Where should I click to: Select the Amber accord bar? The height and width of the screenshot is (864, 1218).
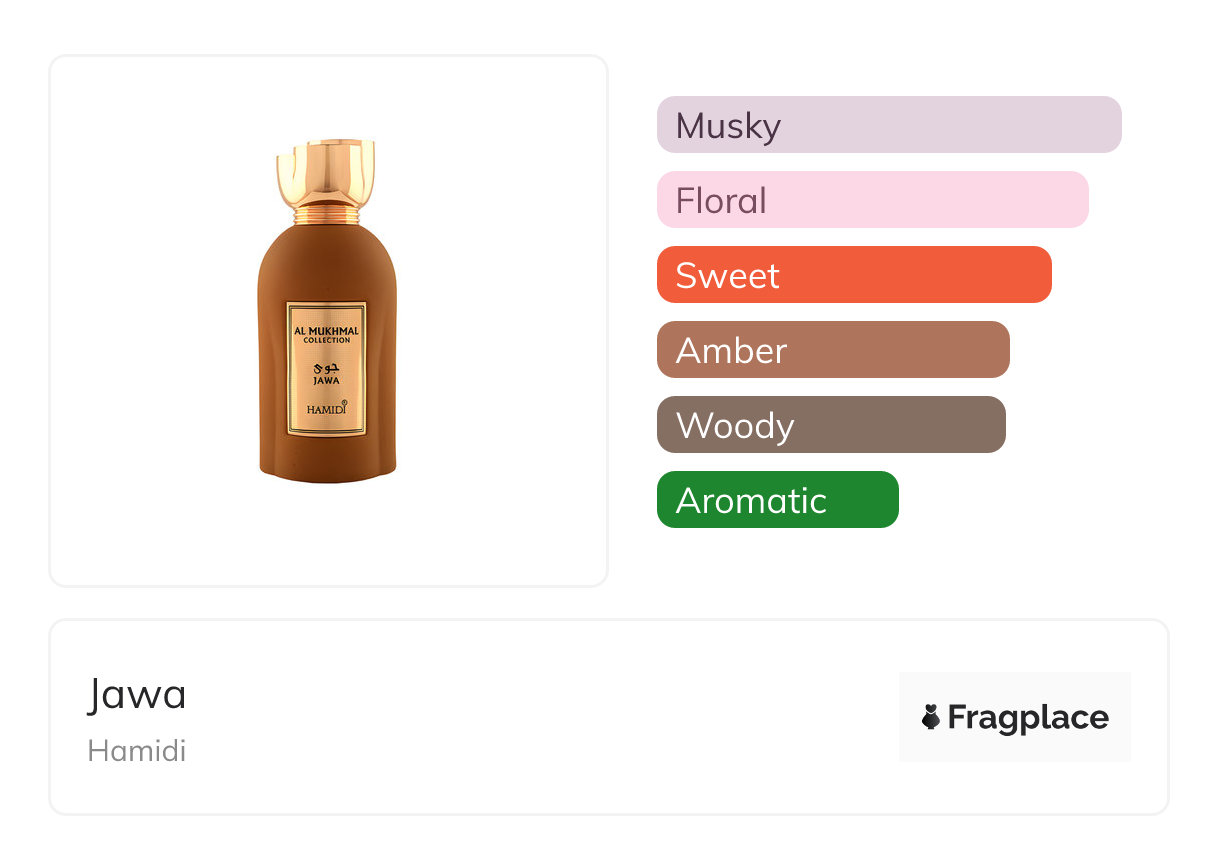click(x=833, y=350)
